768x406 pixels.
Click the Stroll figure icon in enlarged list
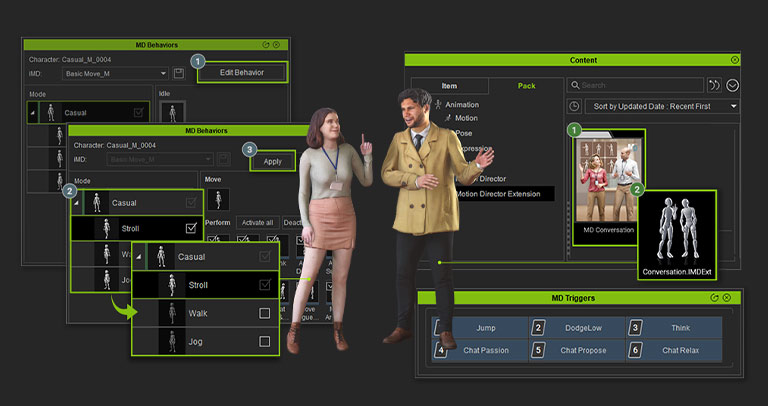click(x=172, y=285)
